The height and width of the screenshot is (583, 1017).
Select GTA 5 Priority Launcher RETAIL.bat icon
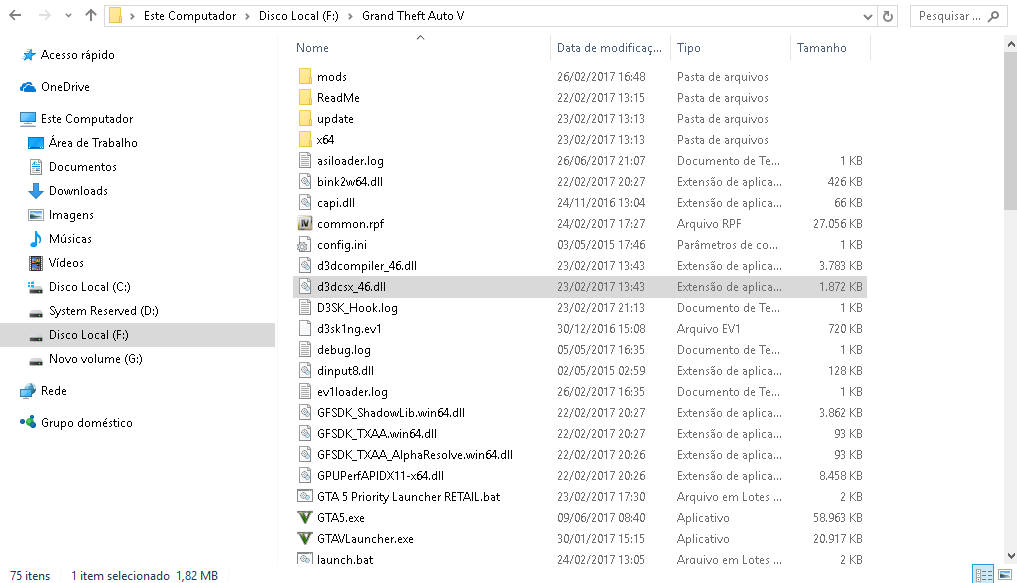coord(305,497)
